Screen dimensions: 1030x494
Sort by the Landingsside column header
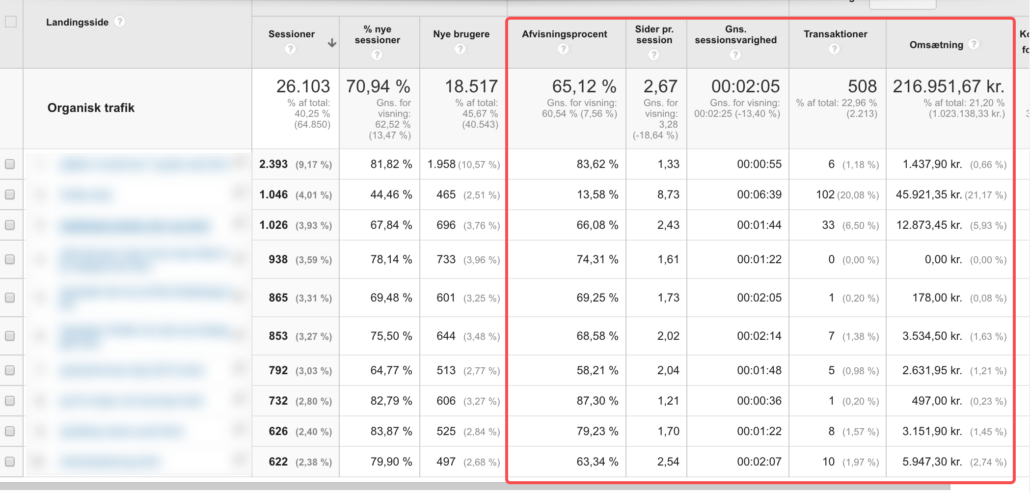coord(77,22)
